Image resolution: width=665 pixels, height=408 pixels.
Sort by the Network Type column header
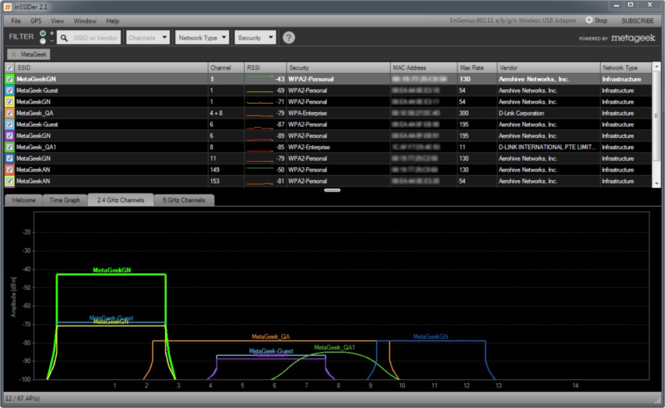[626, 68]
